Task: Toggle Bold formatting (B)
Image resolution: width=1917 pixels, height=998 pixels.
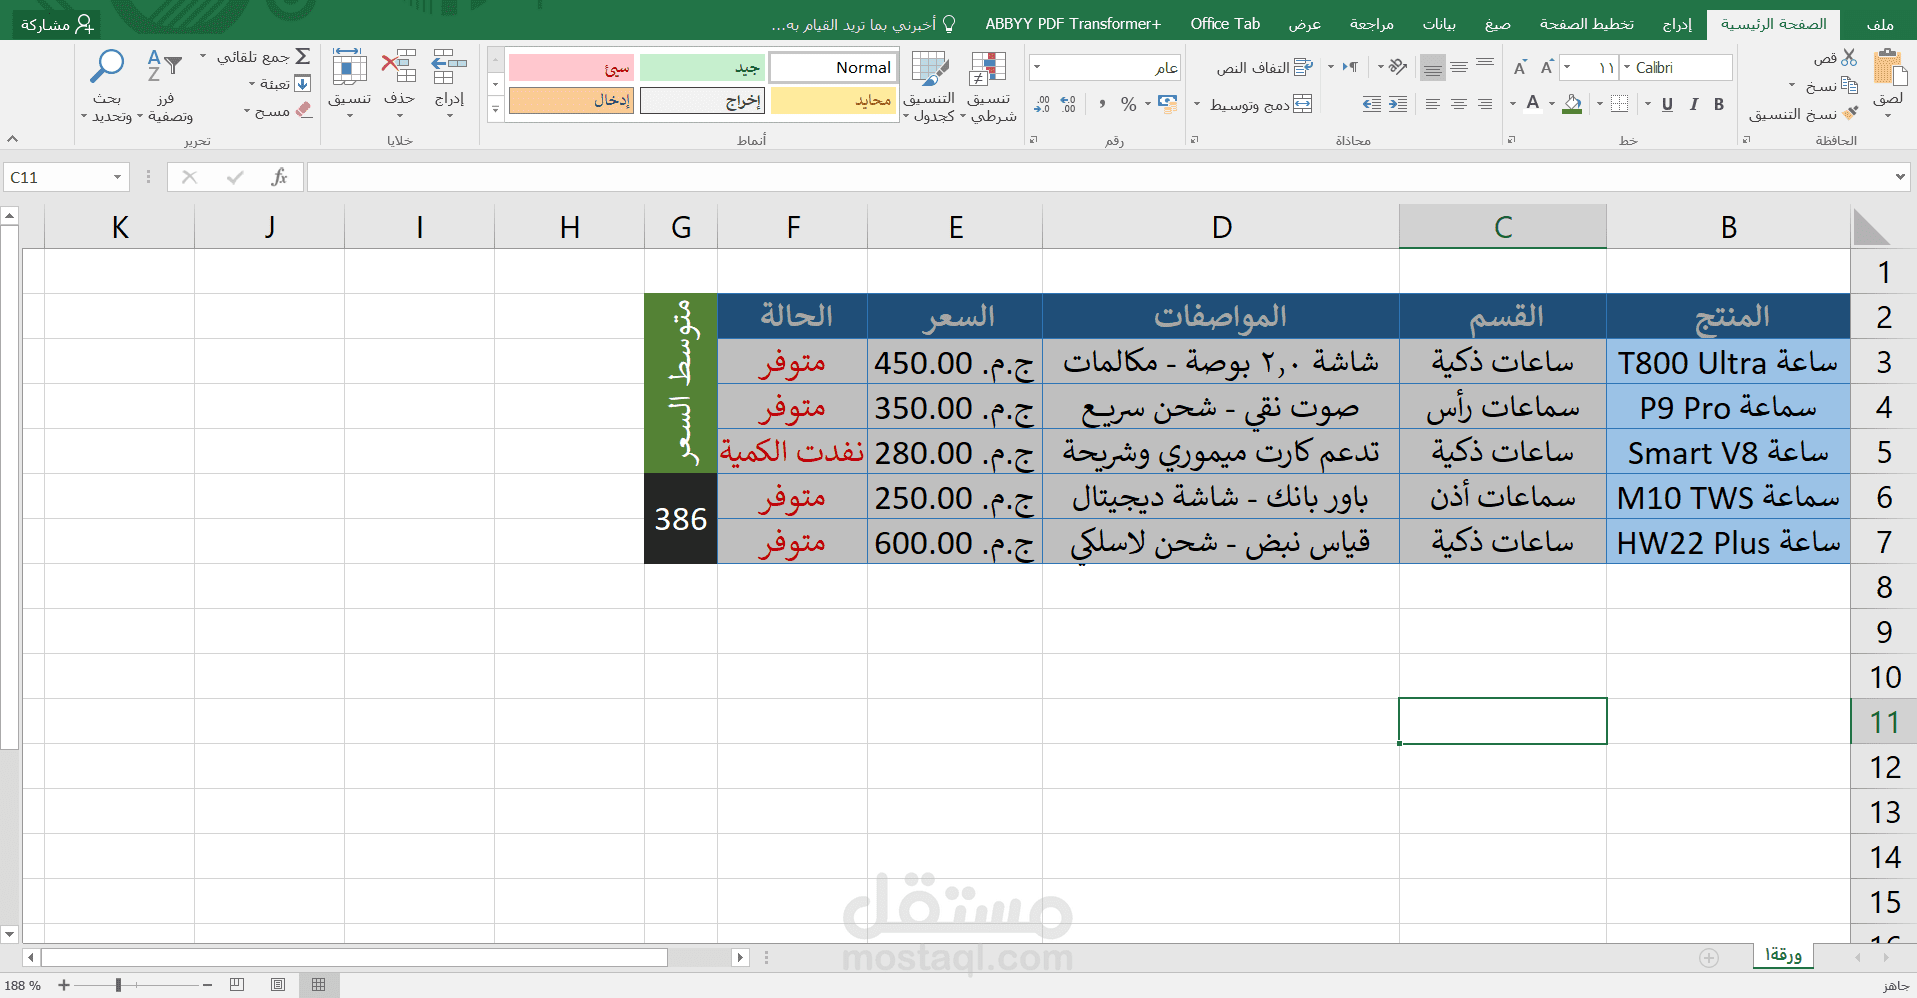Action: [1719, 104]
